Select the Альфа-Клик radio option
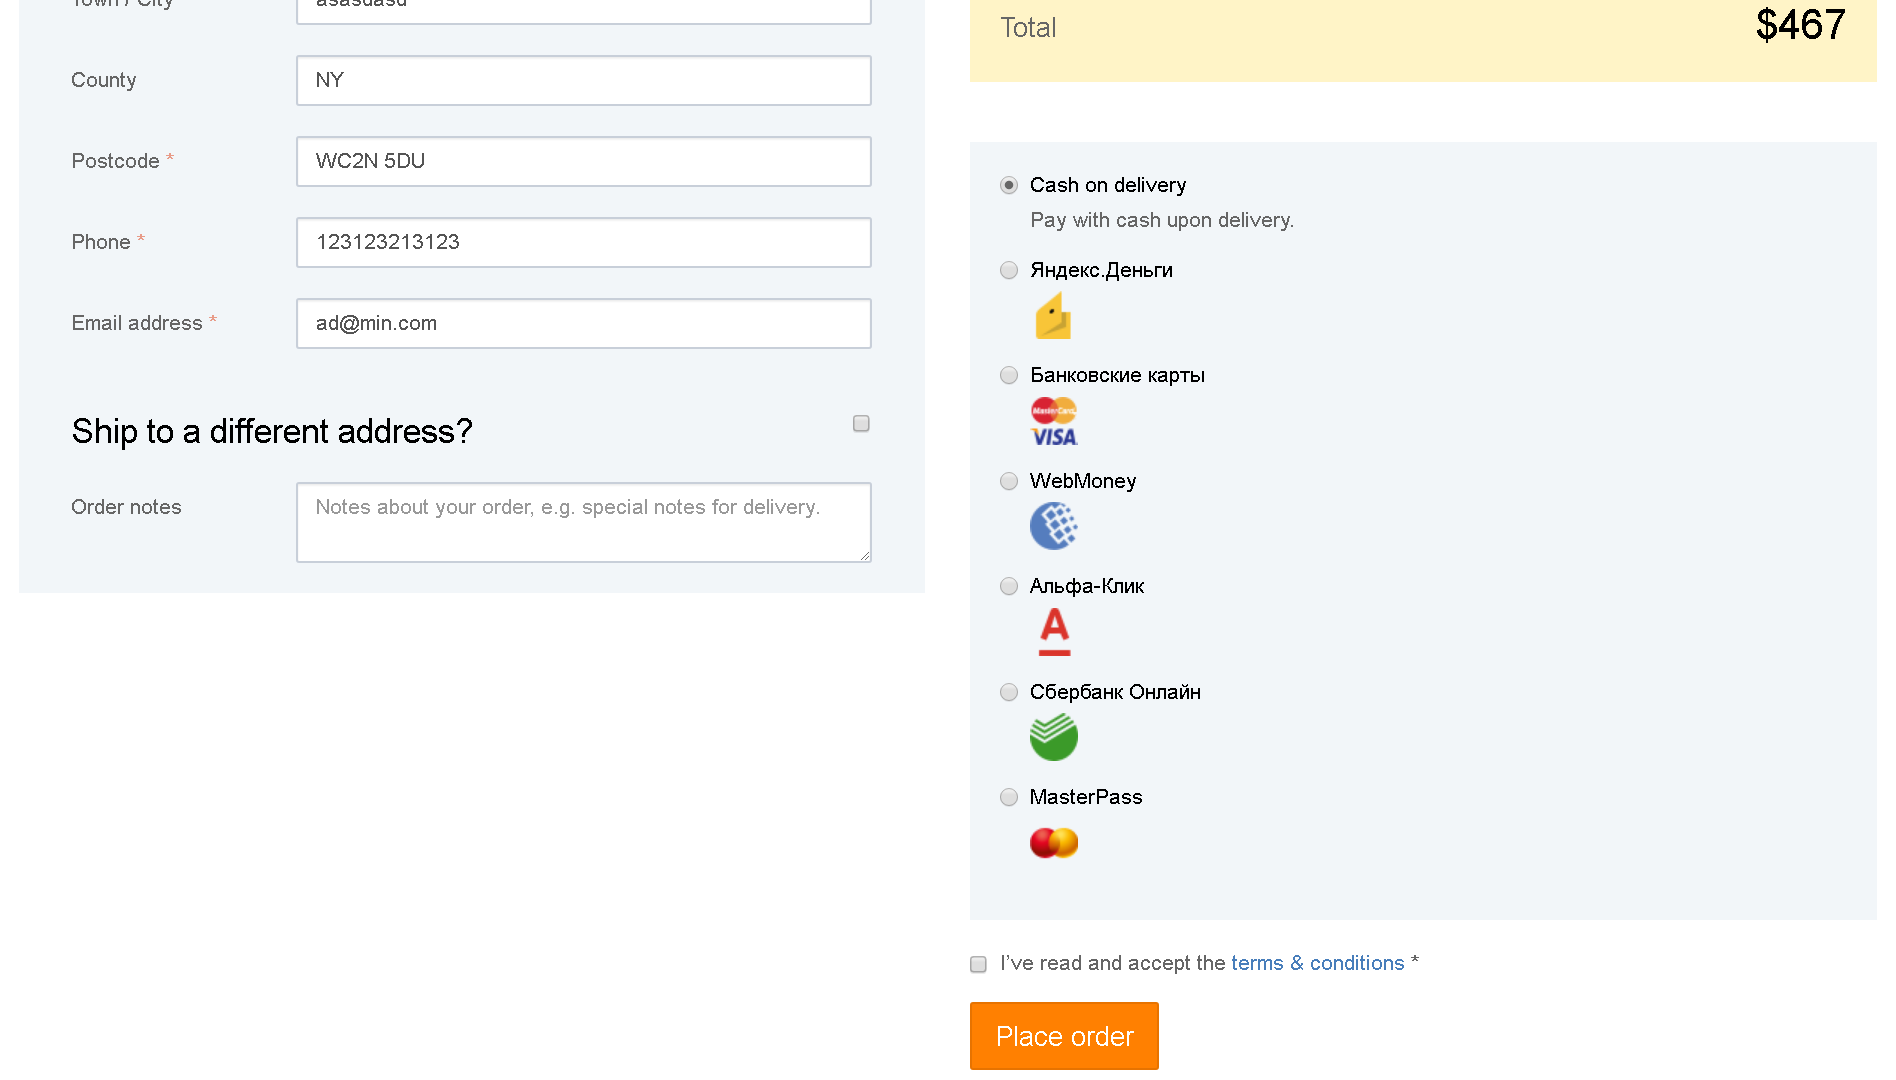 tap(1009, 586)
